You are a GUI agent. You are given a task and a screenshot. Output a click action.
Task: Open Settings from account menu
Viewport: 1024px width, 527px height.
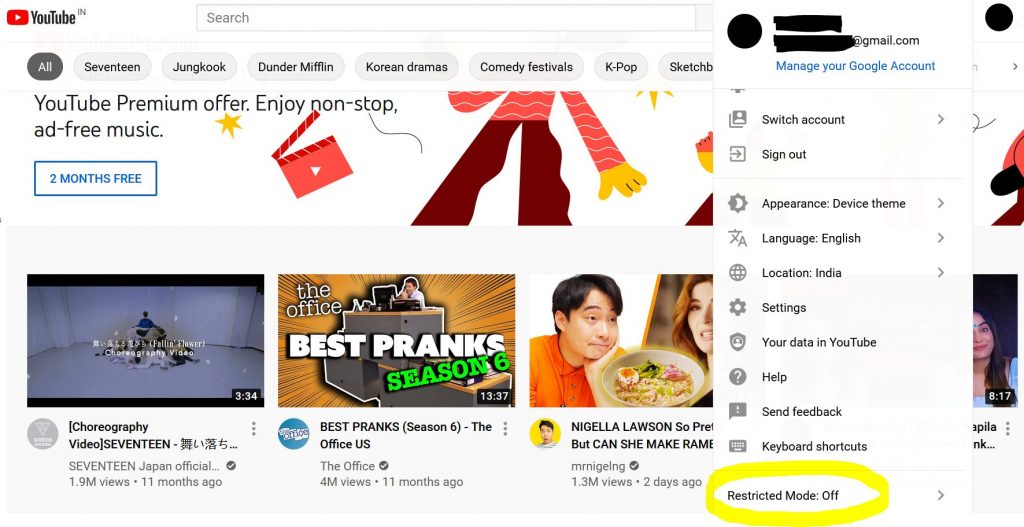(839, 308)
